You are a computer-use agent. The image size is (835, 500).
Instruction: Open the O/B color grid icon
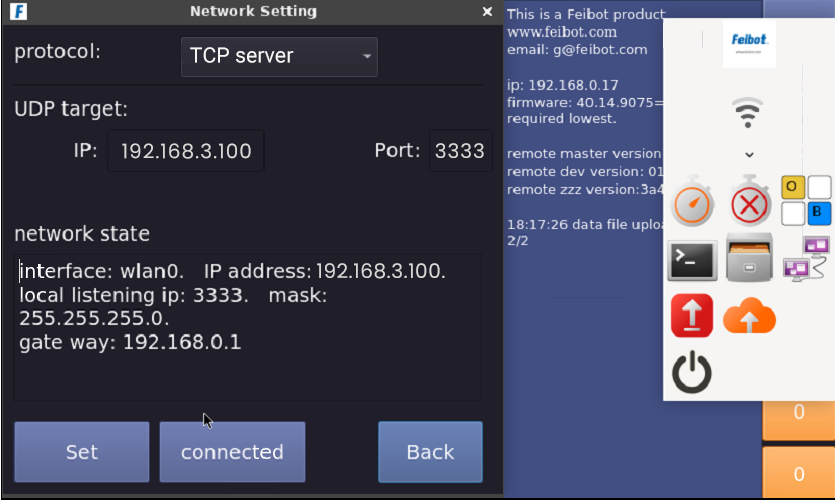pyautogui.click(x=806, y=200)
